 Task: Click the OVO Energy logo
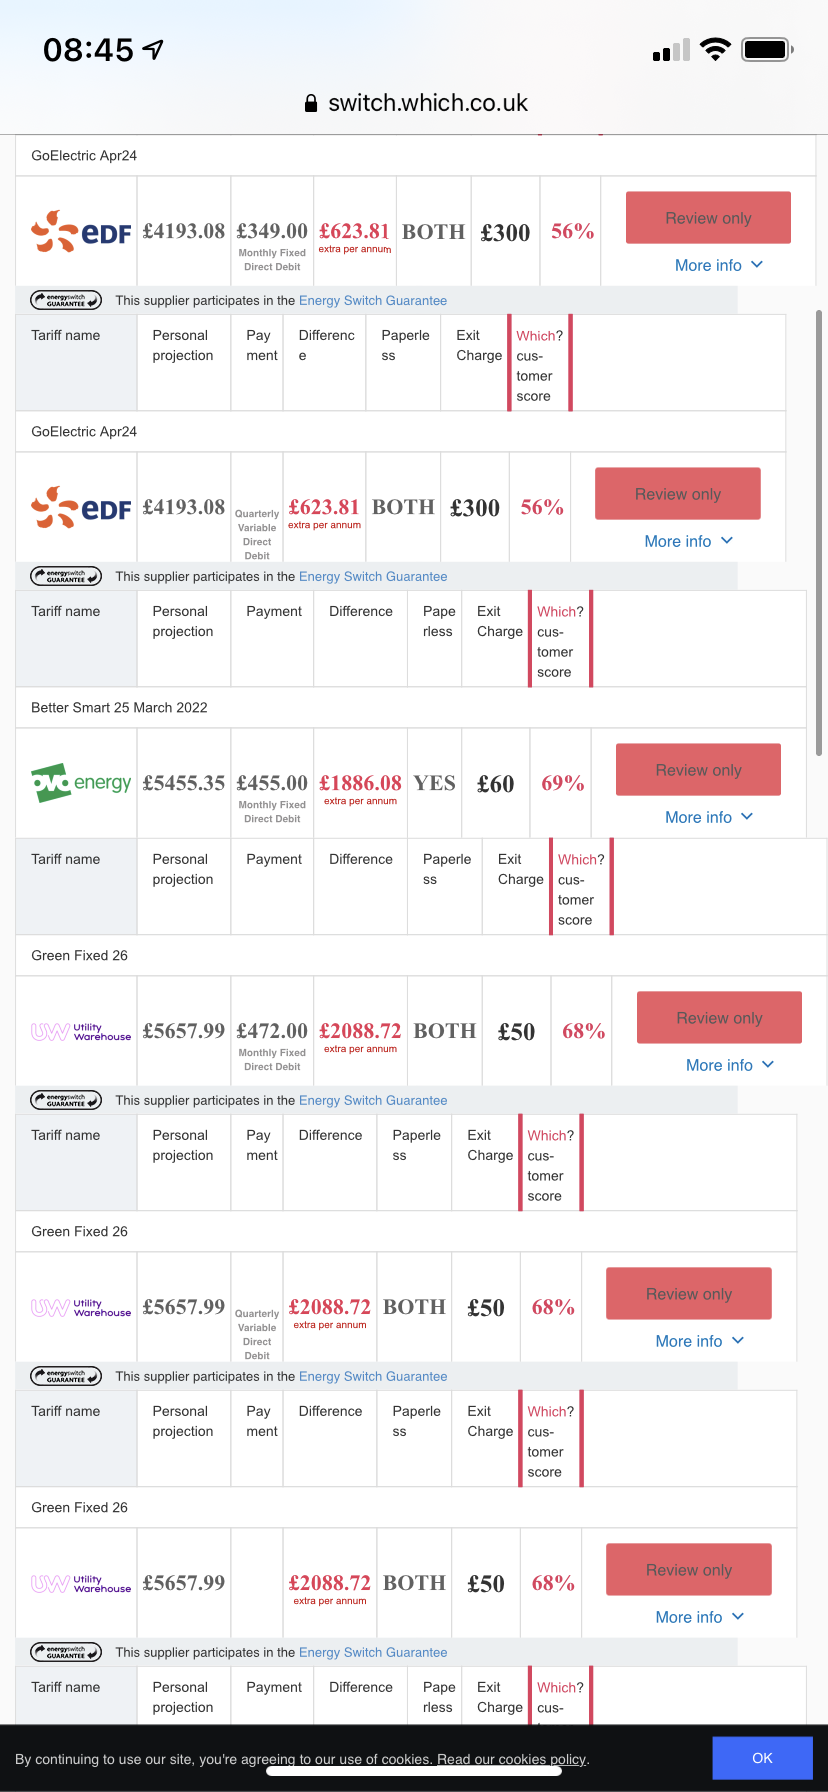point(81,783)
